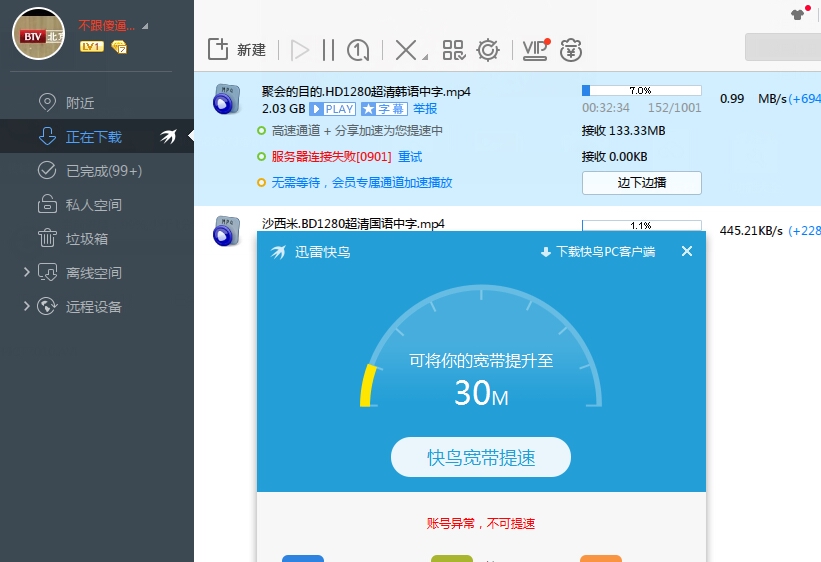Click the 字幕 subtitle button
Viewport: 821px width, 562px height.
384,109
